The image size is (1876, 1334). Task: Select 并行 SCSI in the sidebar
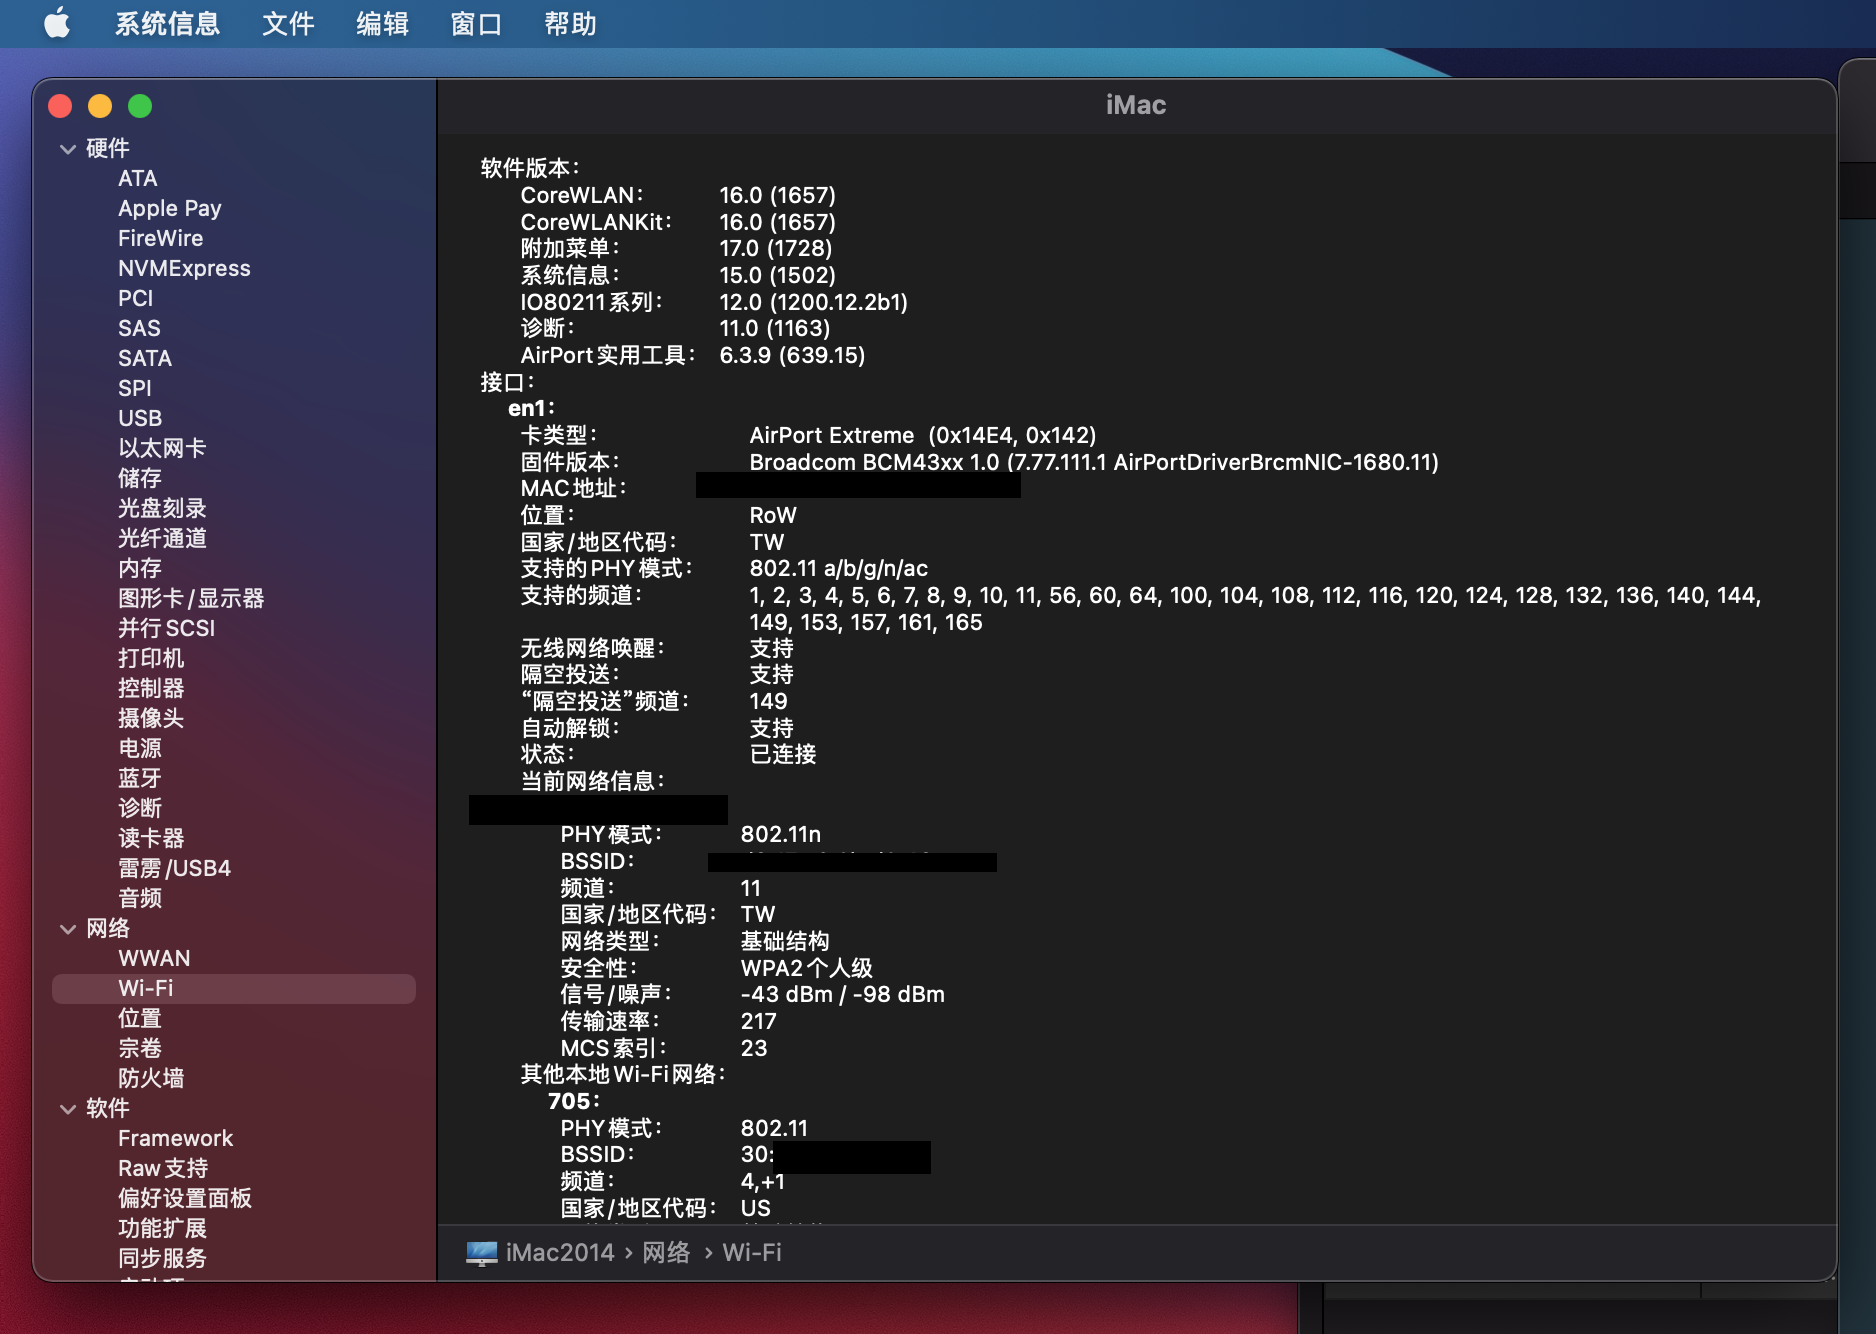click(166, 629)
